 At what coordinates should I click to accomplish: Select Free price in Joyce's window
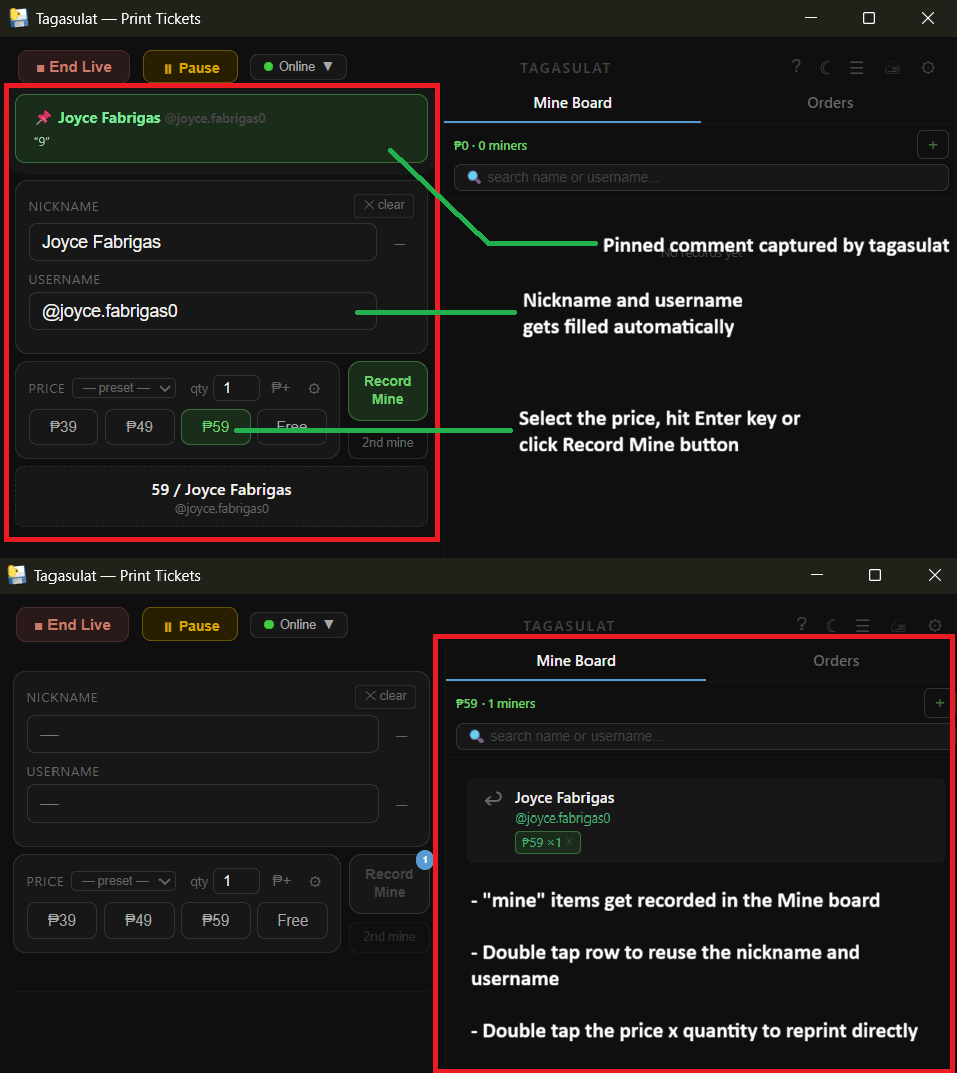point(292,426)
